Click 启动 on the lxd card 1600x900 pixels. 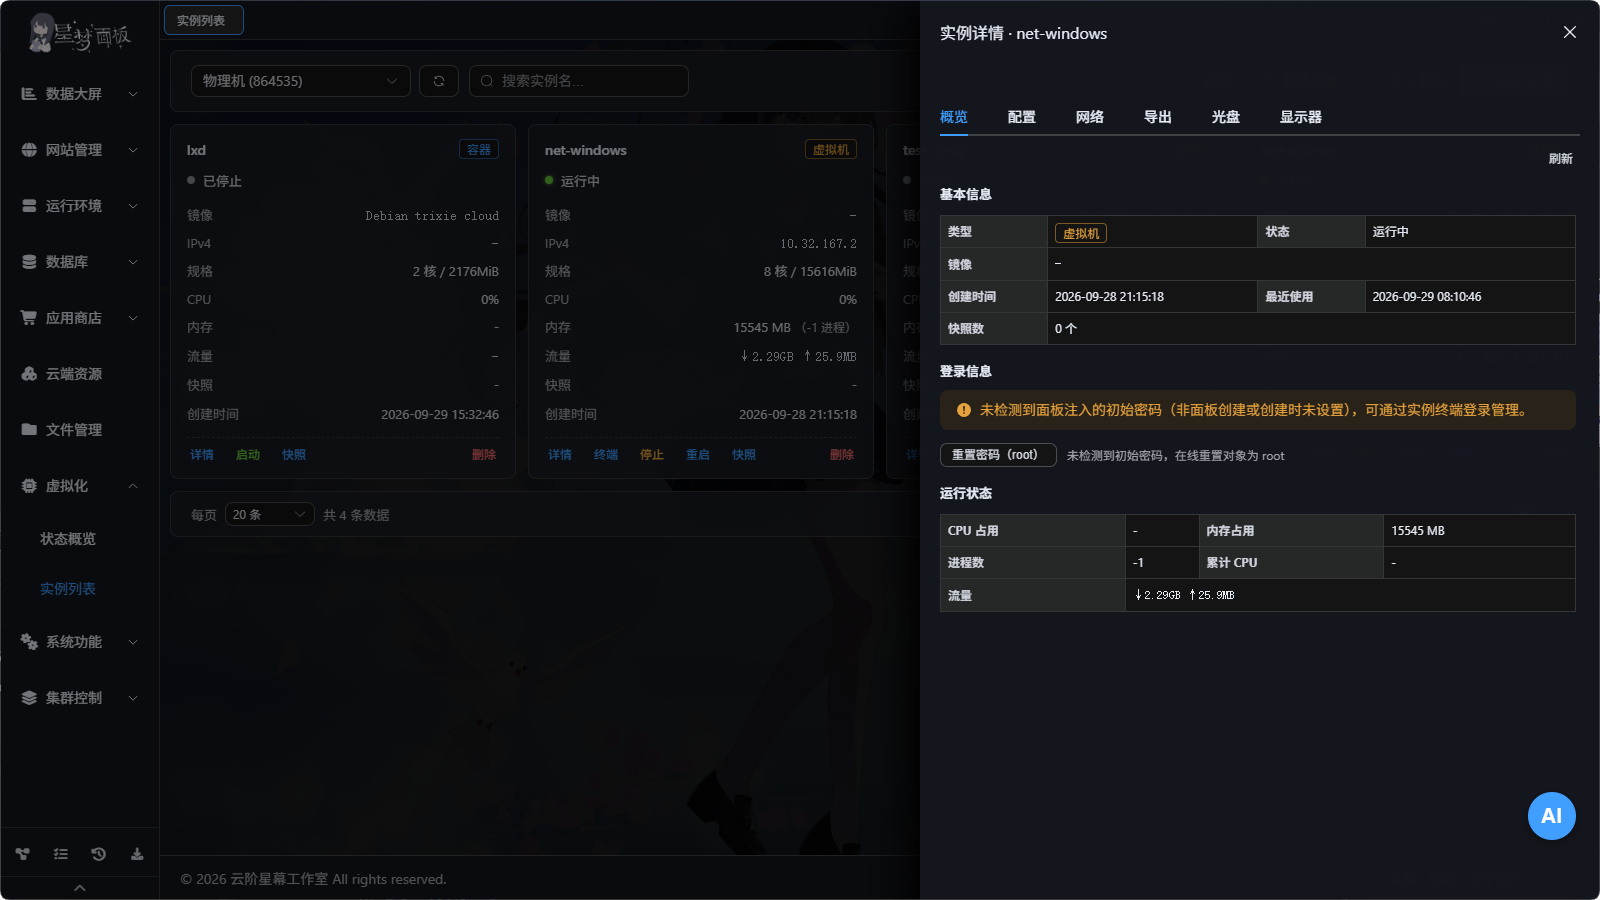coord(248,455)
